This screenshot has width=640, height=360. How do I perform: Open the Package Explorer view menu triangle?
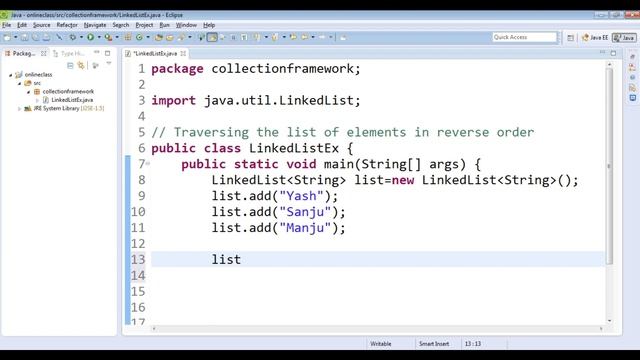[x=109, y=64]
